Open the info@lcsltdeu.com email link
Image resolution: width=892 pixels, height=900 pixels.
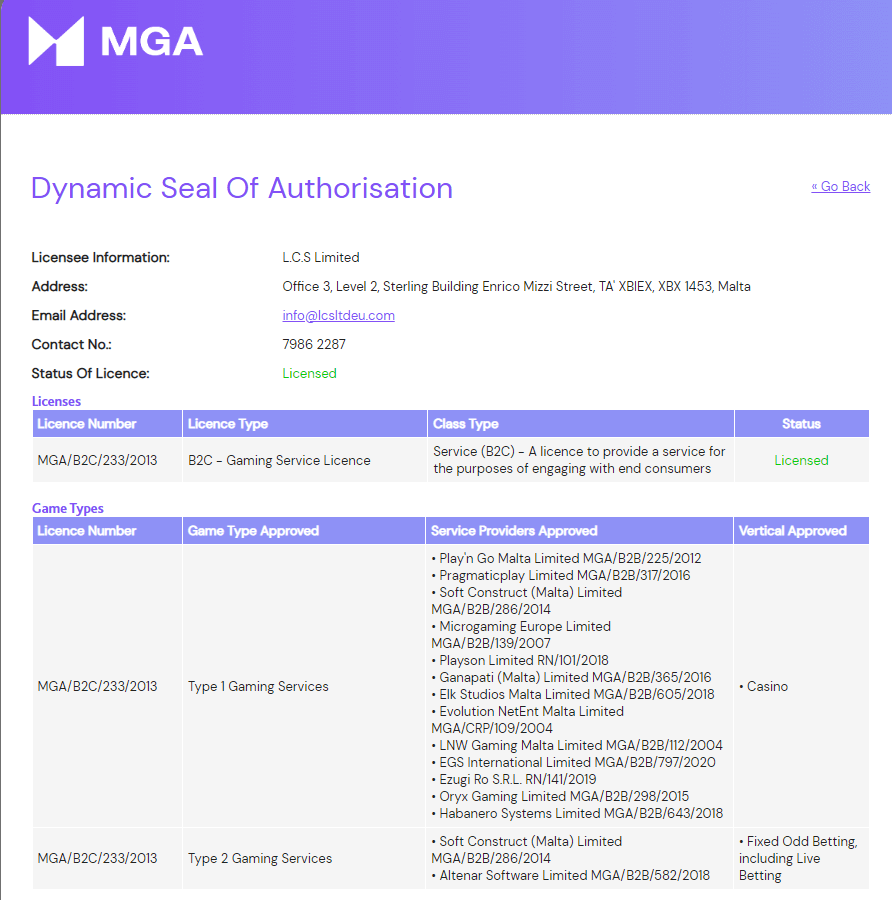tap(338, 316)
